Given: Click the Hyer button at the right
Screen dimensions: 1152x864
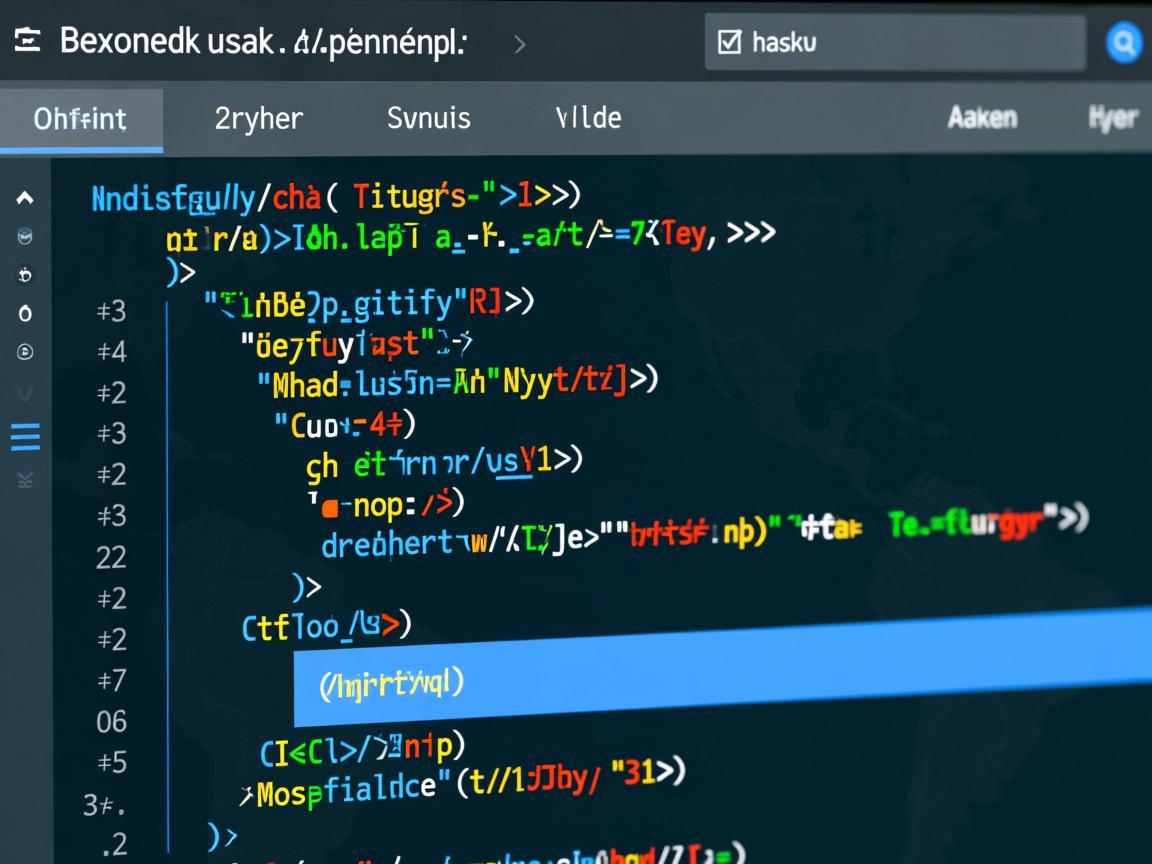Looking at the screenshot, I should pos(1112,118).
